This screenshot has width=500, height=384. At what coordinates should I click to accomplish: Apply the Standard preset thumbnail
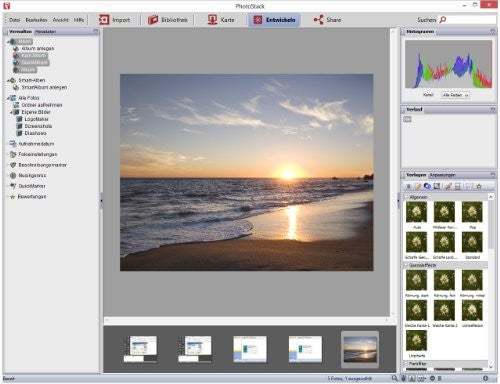coord(472,242)
